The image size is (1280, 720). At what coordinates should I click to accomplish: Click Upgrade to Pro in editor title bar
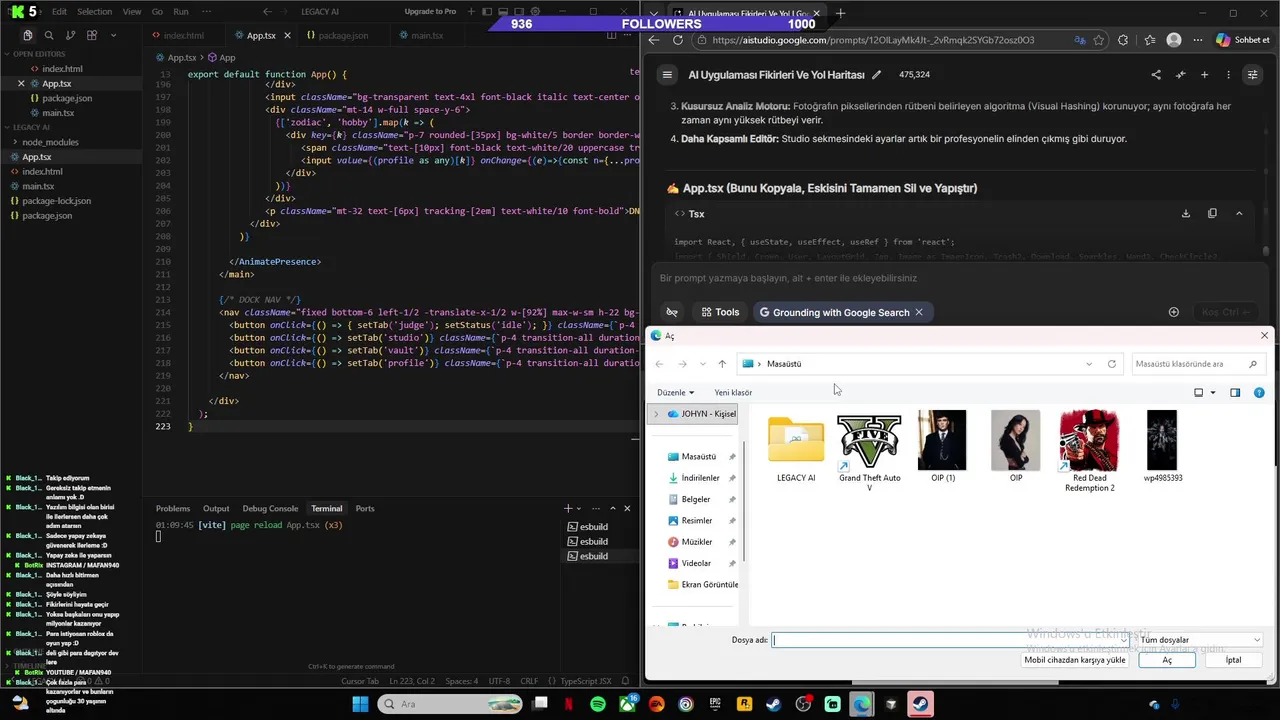(430, 12)
